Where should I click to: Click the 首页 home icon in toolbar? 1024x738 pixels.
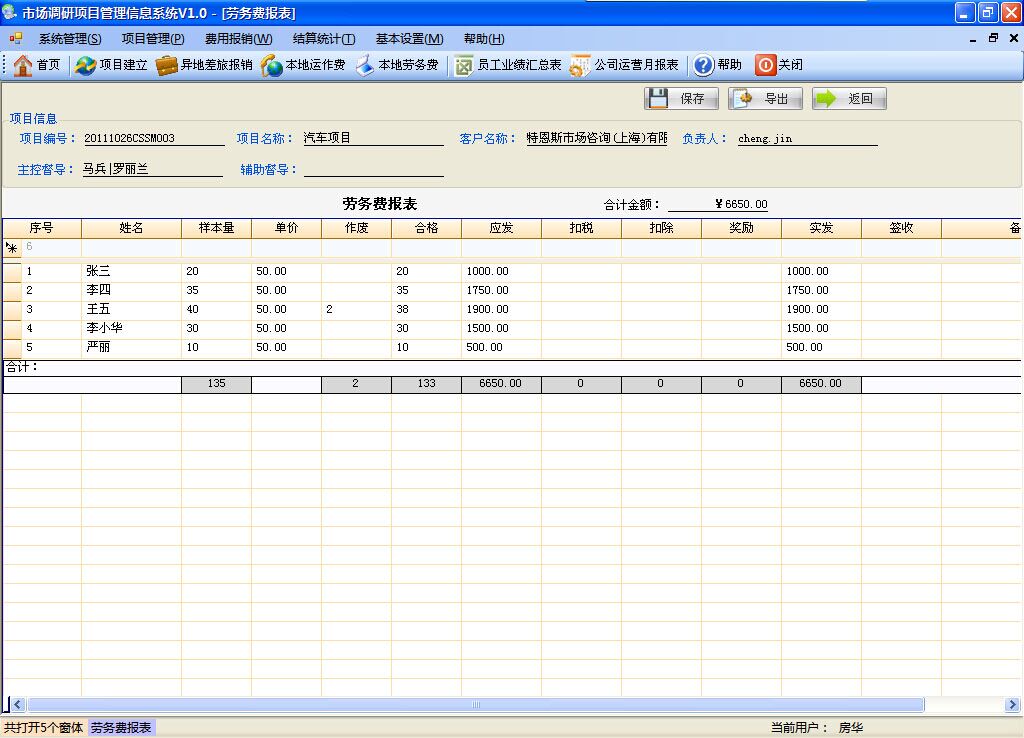pyautogui.click(x=24, y=65)
